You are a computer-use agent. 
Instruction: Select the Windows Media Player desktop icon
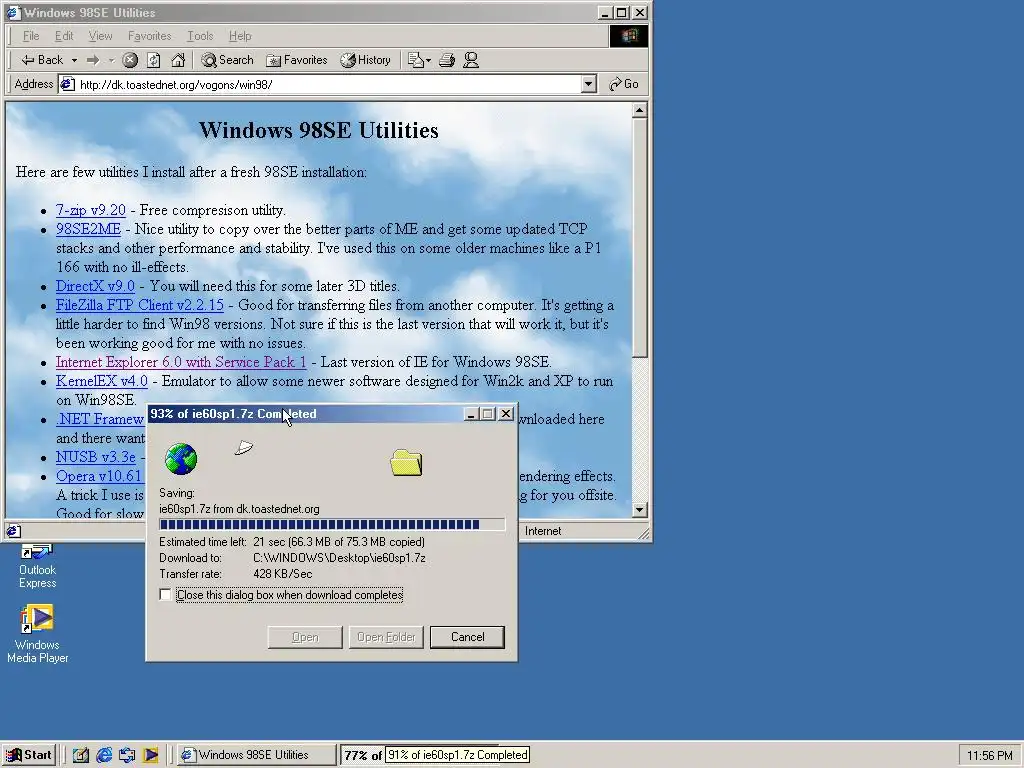click(37, 634)
